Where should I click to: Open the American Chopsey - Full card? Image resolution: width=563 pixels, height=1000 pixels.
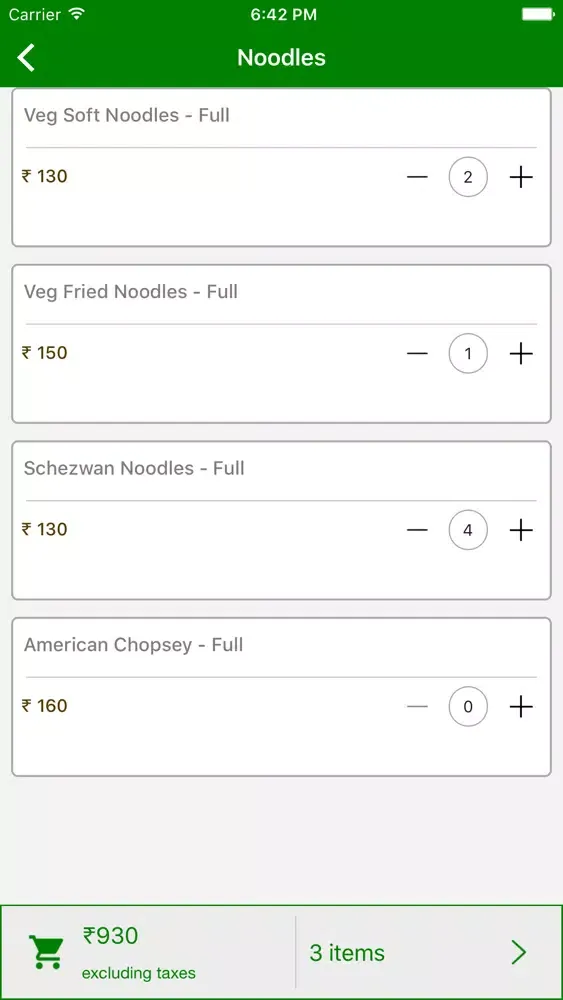click(281, 697)
